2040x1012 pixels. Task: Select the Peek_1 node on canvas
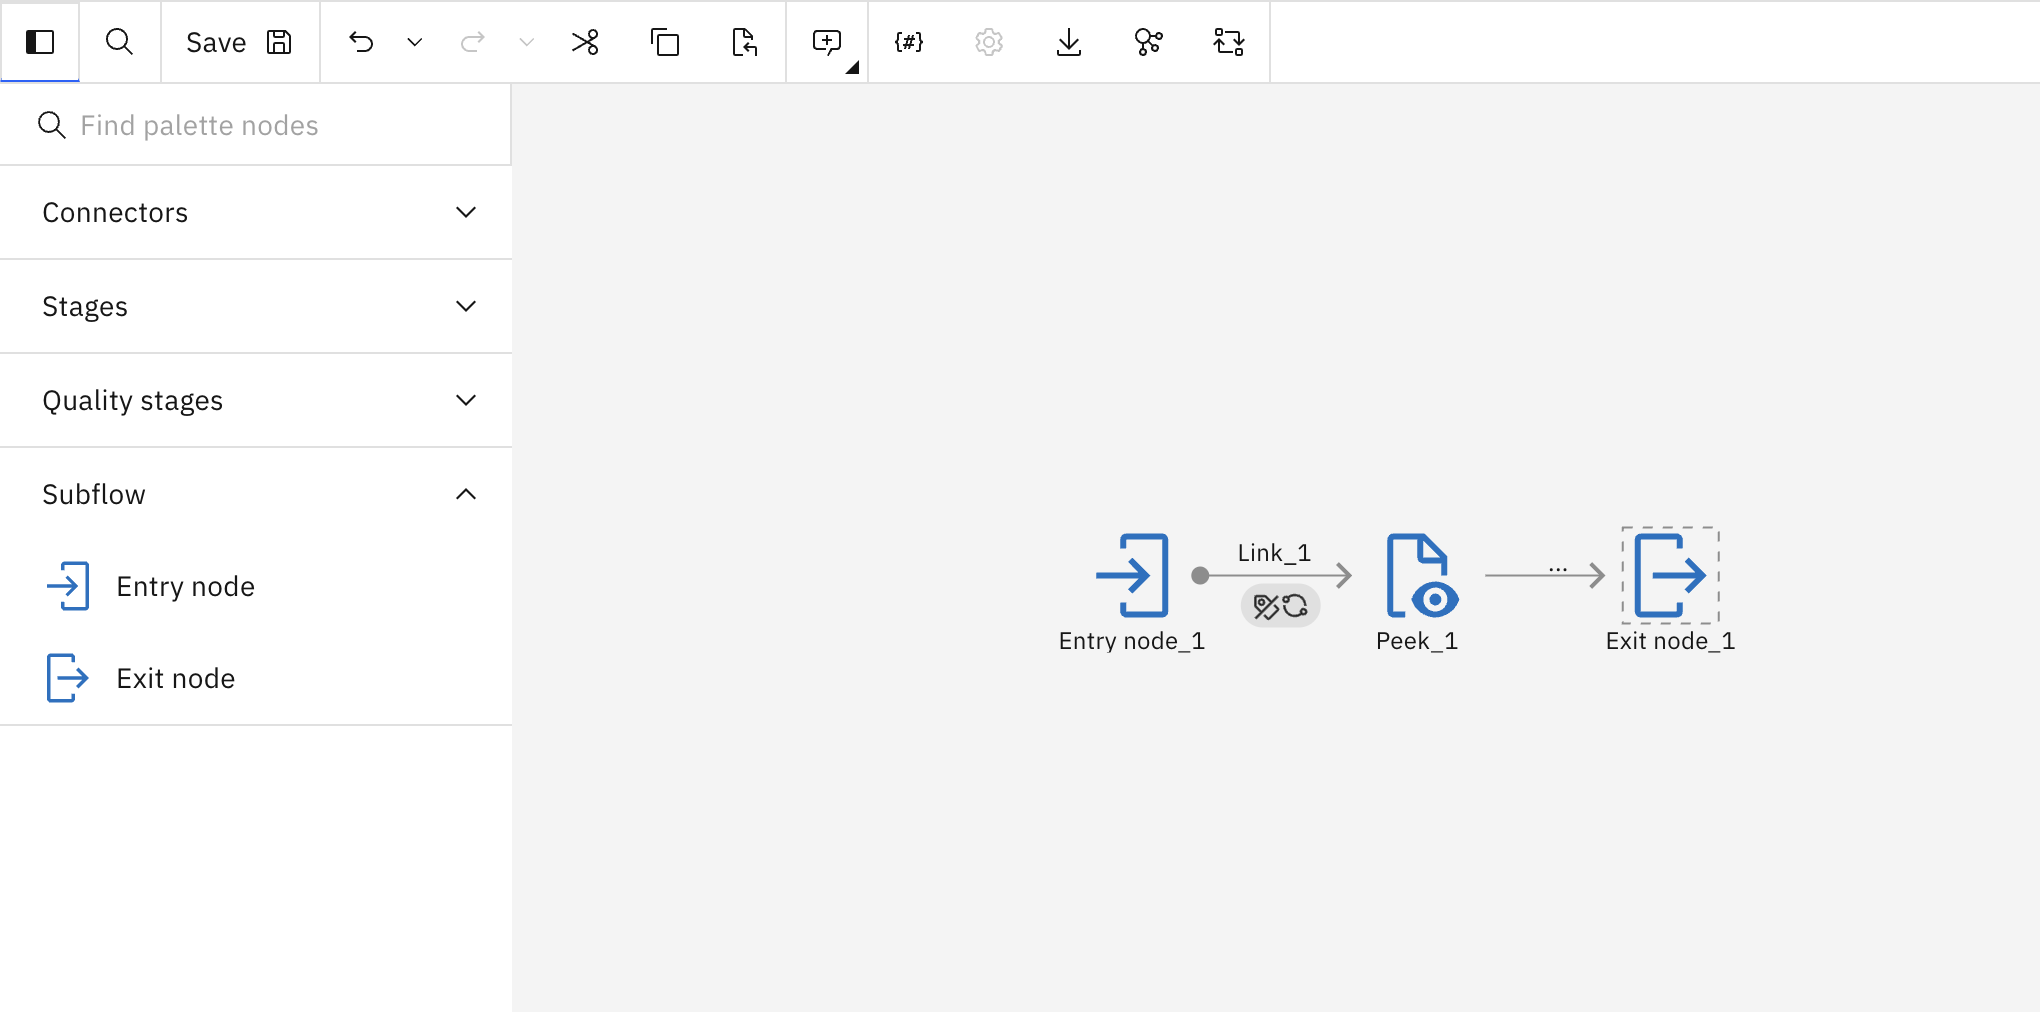pyautogui.click(x=1420, y=576)
